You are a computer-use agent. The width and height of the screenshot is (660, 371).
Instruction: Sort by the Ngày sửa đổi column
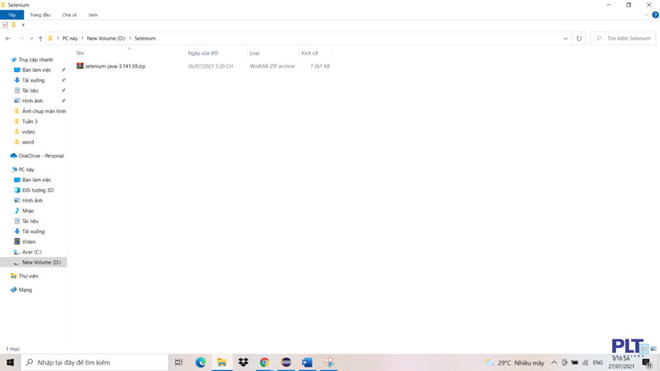[x=203, y=53]
